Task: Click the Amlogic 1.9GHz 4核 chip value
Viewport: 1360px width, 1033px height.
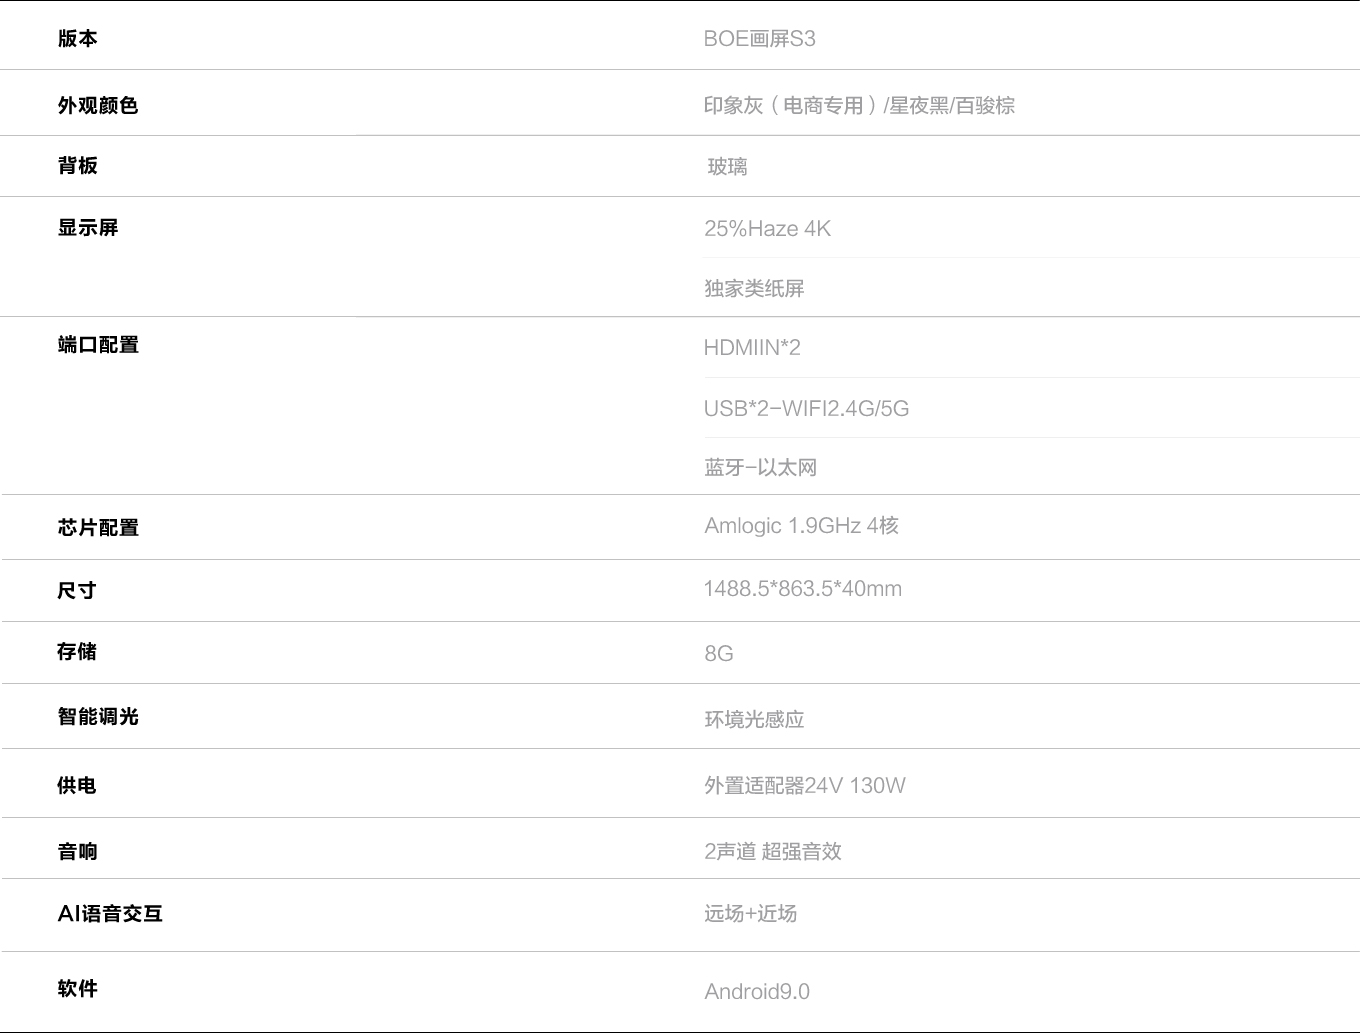Action: click(x=801, y=526)
